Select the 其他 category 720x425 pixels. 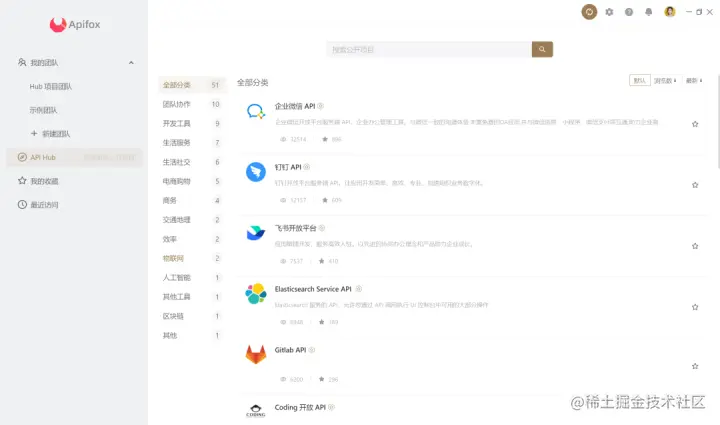tap(192, 336)
